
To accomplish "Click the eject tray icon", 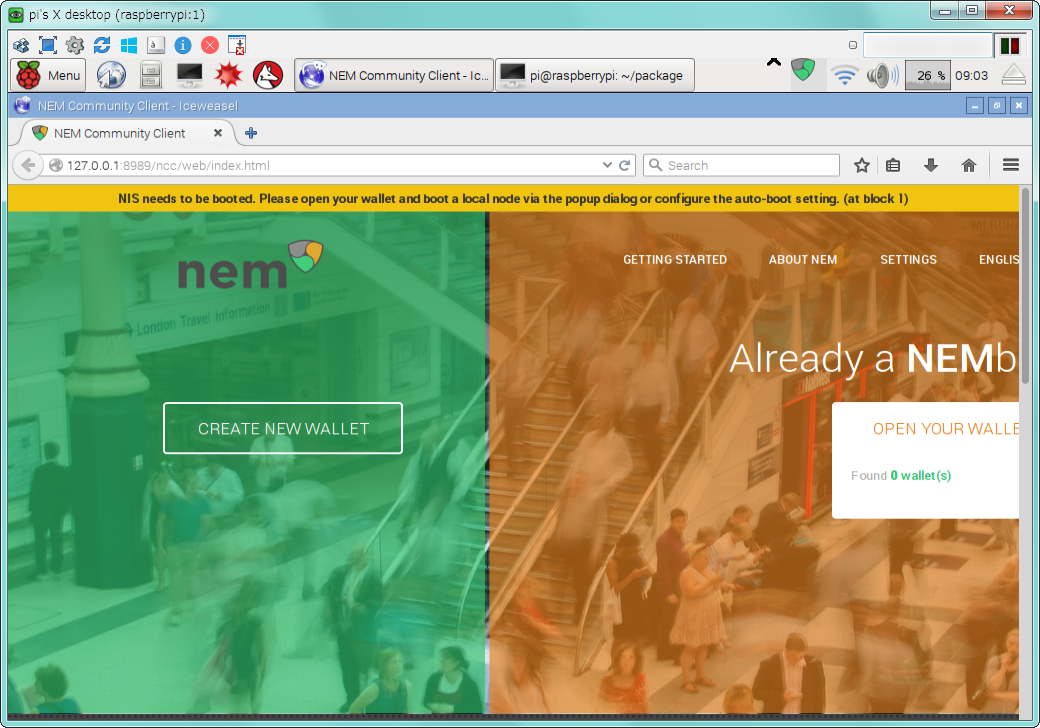I will pos(1013,75).
